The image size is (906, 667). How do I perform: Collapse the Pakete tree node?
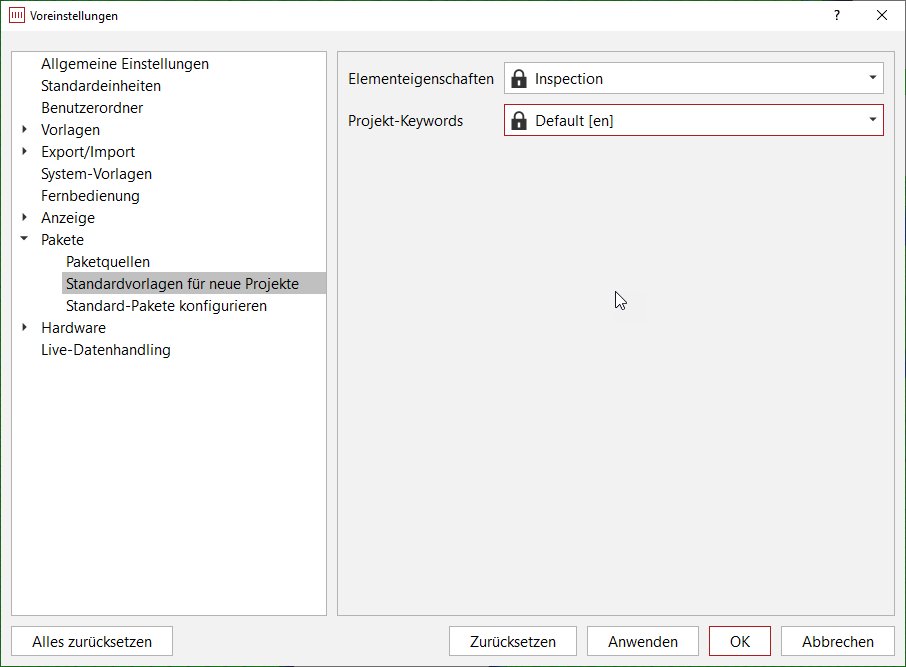[x=24, y=239]
